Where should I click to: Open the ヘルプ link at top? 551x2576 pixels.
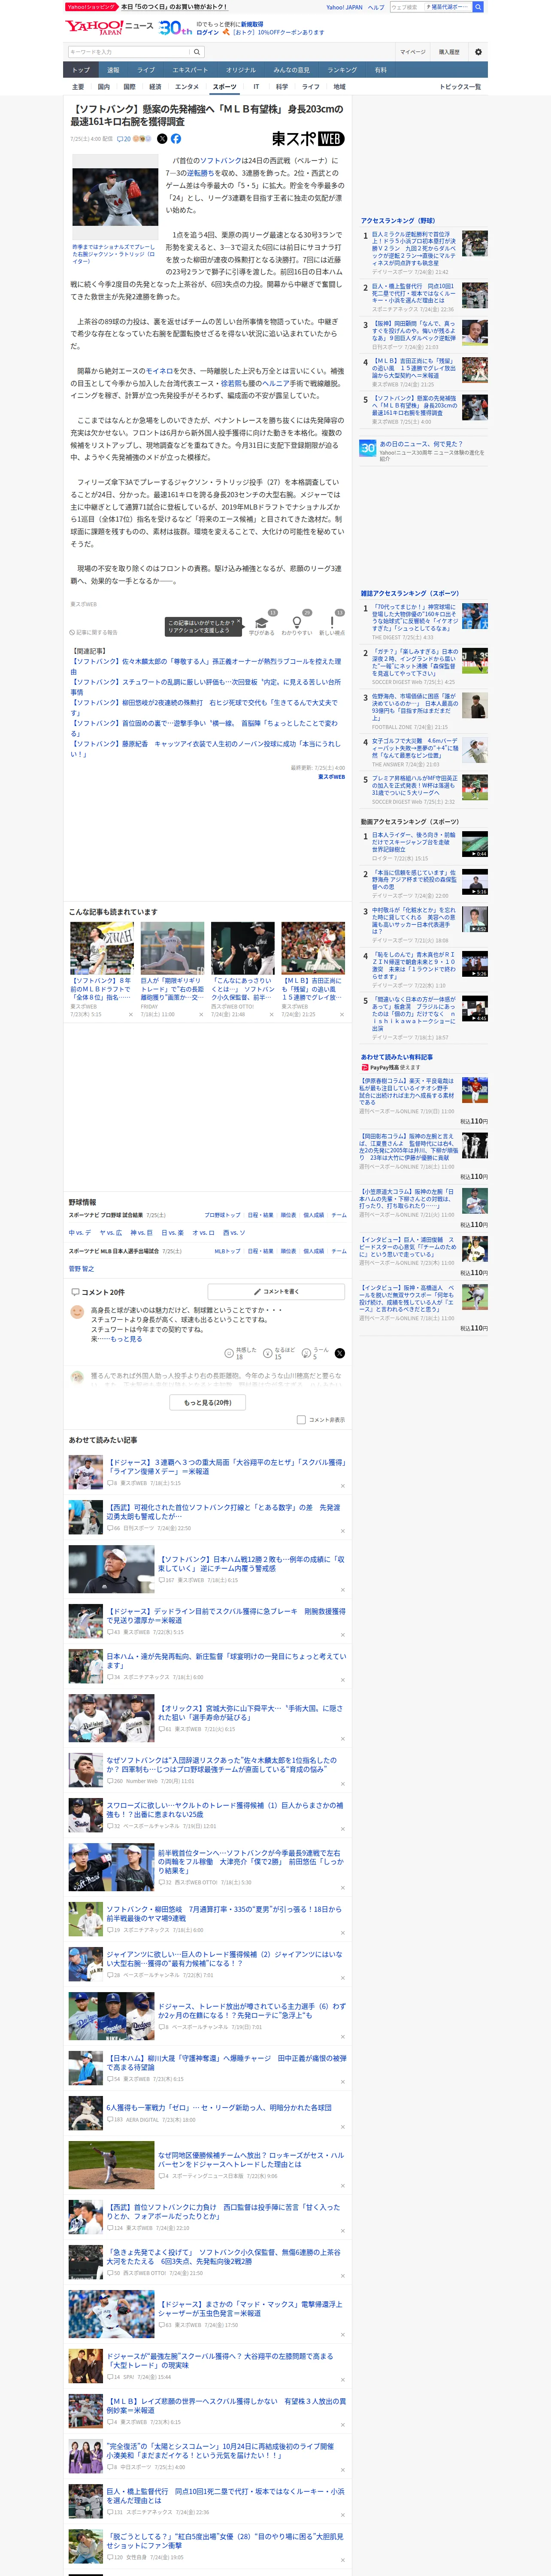[x=376, y=7]
